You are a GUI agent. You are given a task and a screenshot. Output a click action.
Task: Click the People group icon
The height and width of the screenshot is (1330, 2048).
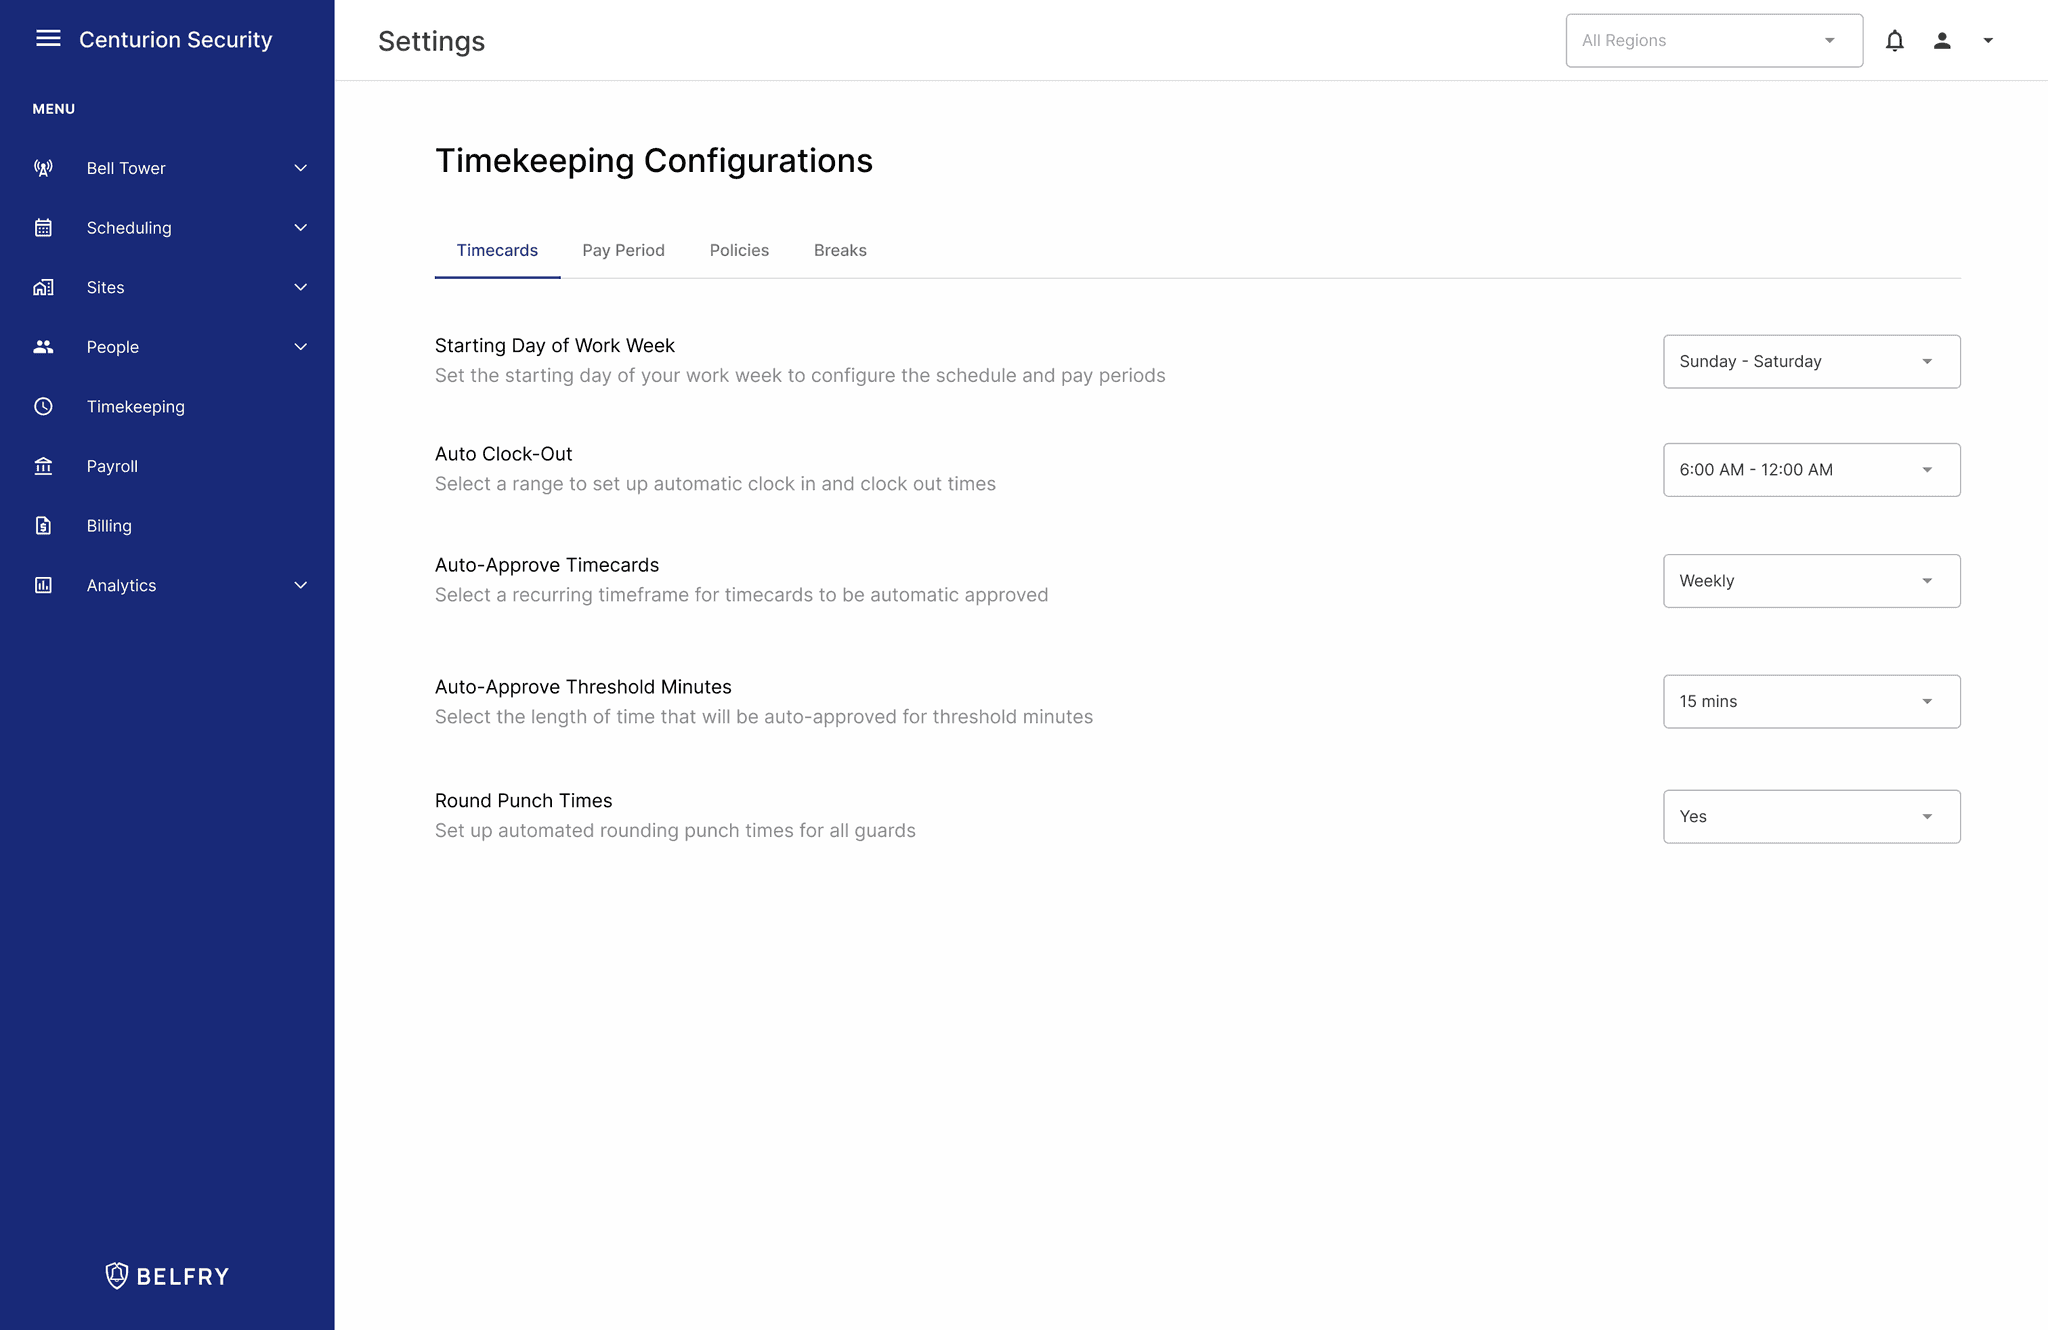43,347
